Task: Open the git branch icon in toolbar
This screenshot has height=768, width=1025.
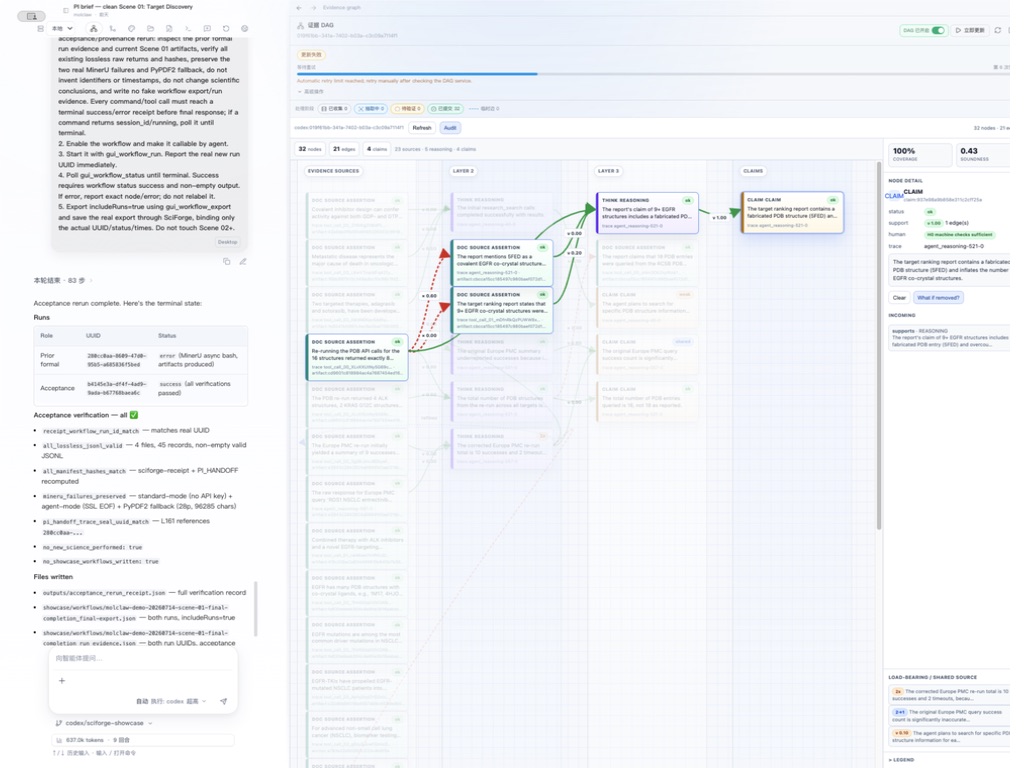Action: pyautogui.click(x=112, y=29)
